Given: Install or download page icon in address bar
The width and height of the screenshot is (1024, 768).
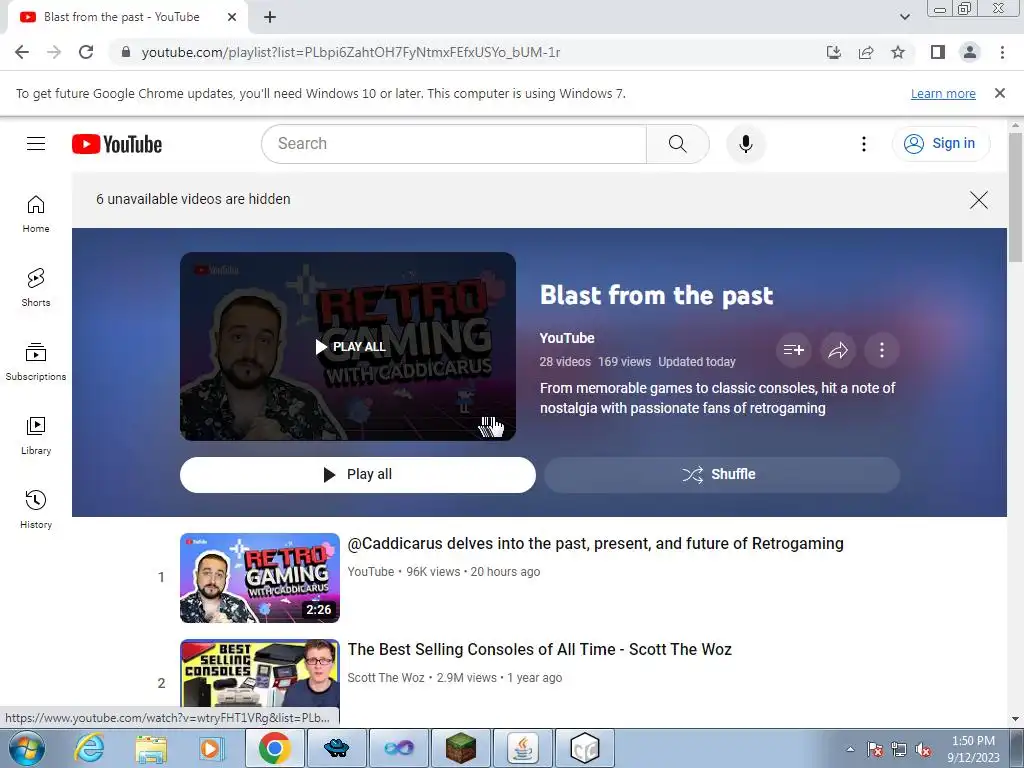Looking at the screenshot, I should coord(833,52).
